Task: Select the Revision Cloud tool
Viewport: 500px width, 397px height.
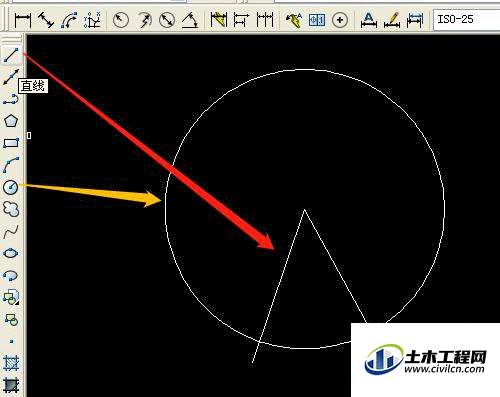Action: (x=11, y=209)
